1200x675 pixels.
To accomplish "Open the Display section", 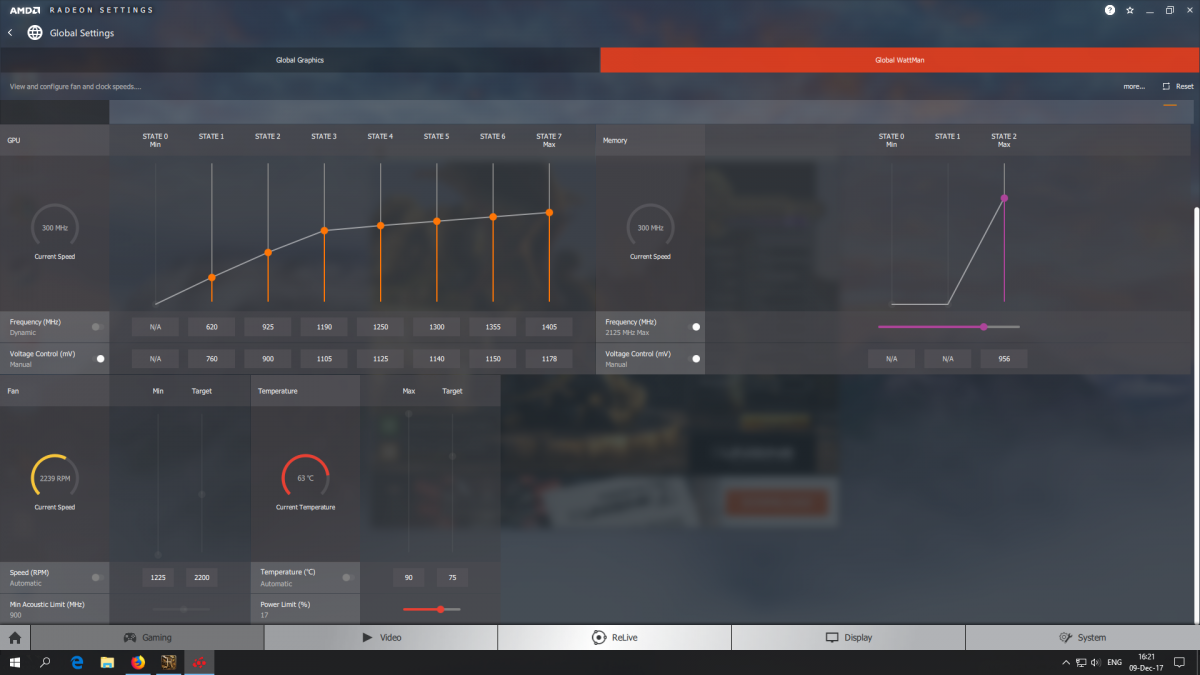I will click(848, 637).
